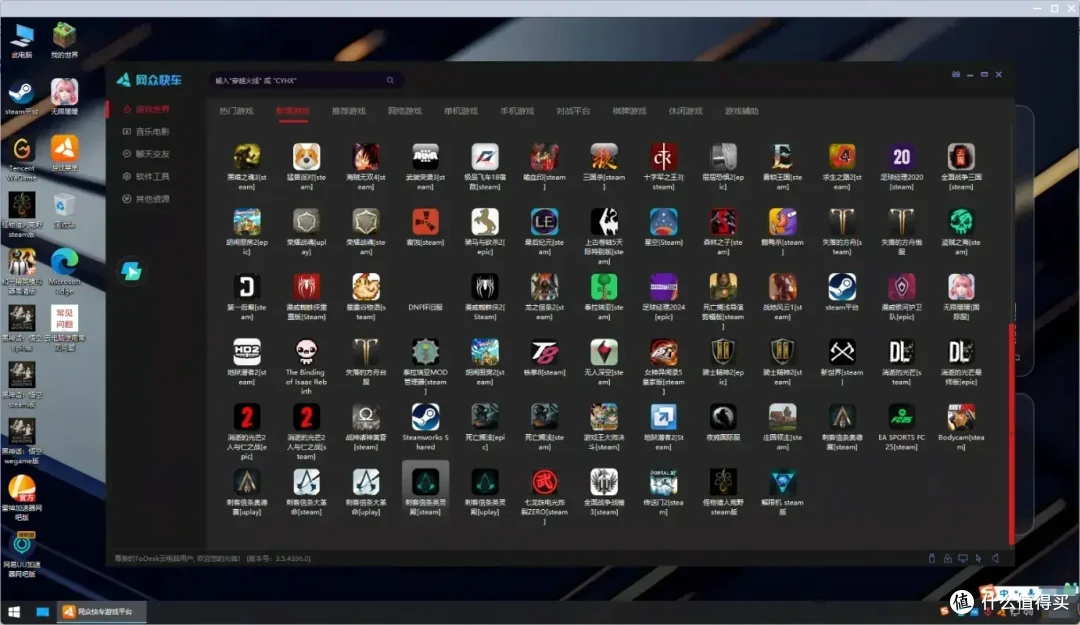Open the Bodycam steam game
Screen dimensions: 1080x625
[x=961, y=416]
